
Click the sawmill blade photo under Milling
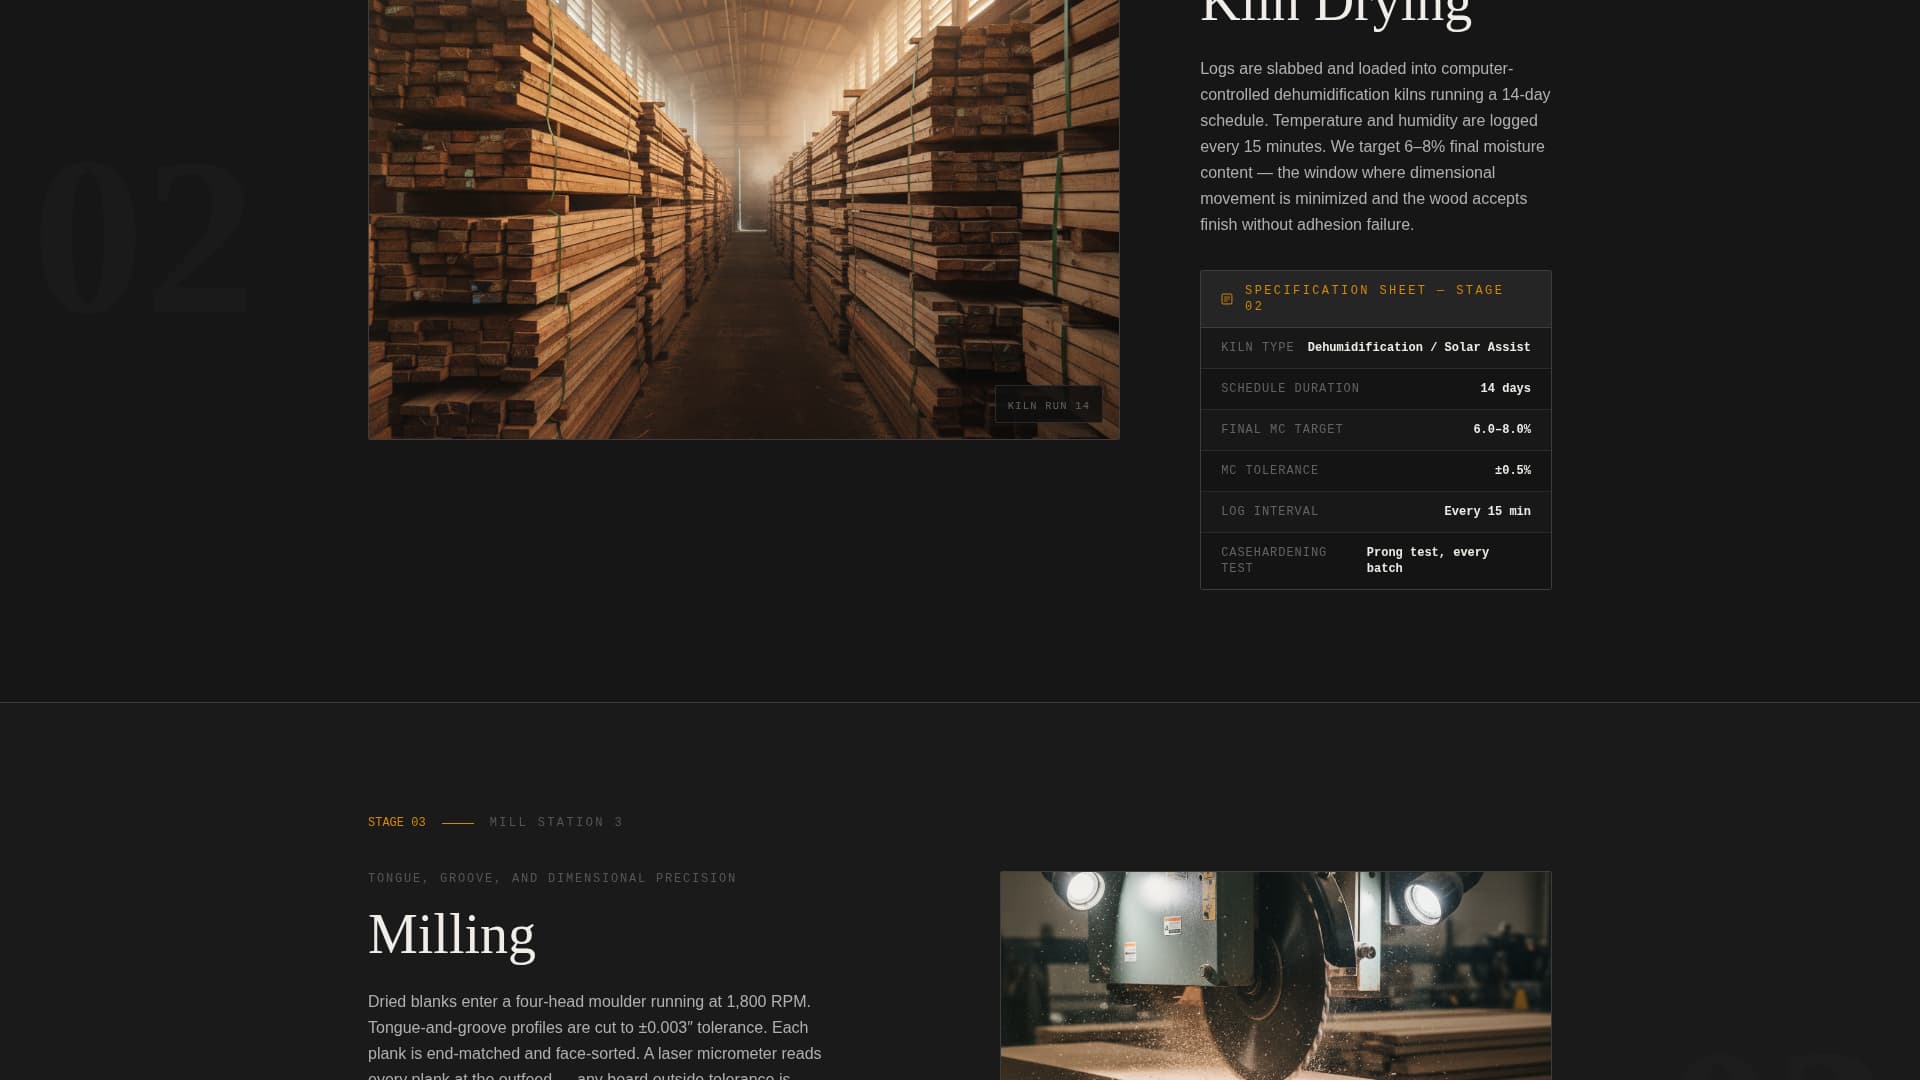coord(1275,975)
